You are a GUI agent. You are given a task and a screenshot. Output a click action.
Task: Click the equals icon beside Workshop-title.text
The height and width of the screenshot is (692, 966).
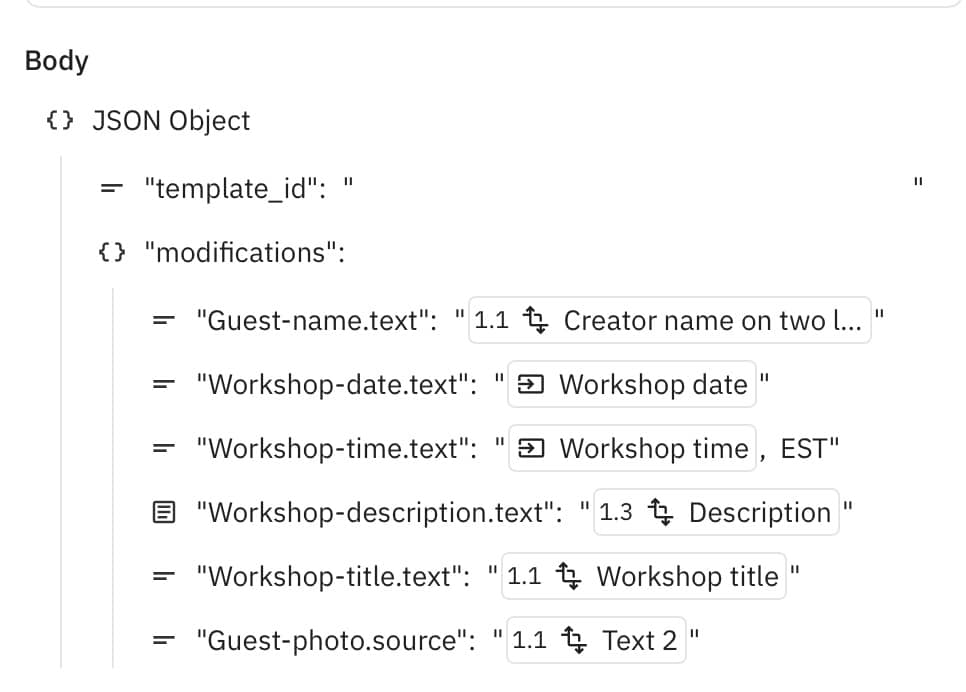162,577
